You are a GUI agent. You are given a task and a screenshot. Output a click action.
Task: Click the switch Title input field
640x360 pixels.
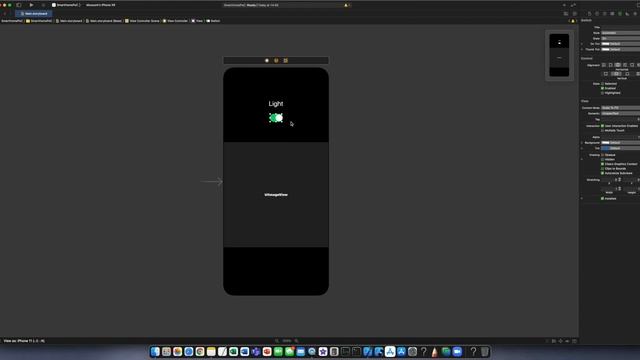coord(620,27)
